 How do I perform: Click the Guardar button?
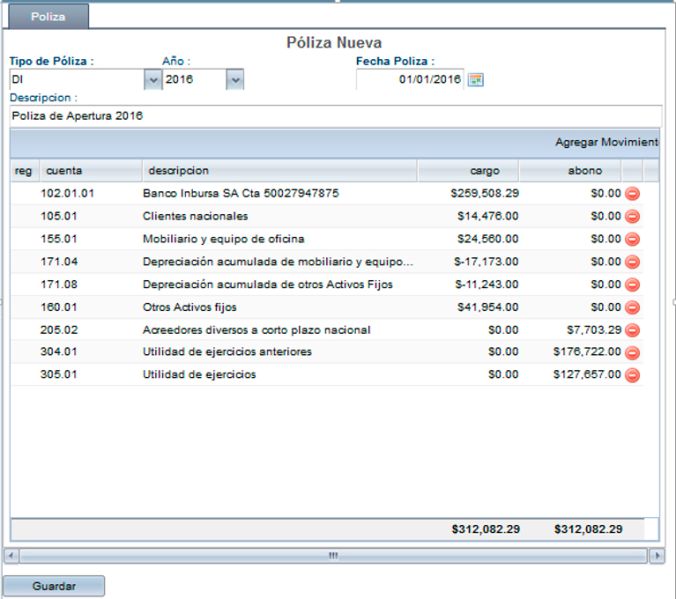click(x=54, y=586)
